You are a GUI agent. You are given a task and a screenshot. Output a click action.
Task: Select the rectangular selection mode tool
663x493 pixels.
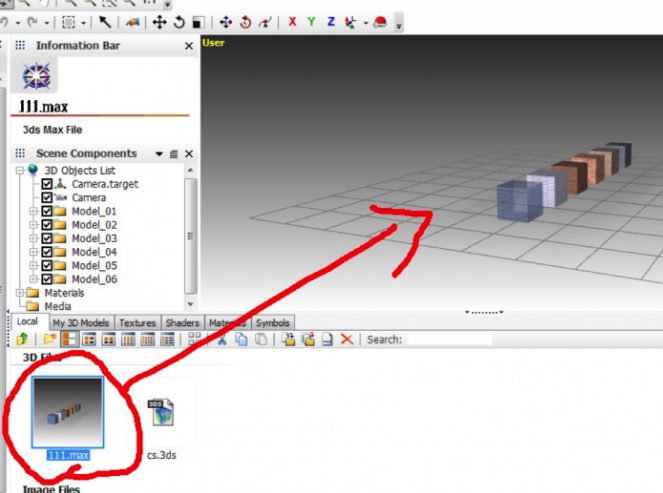click(x=68, y=22)
